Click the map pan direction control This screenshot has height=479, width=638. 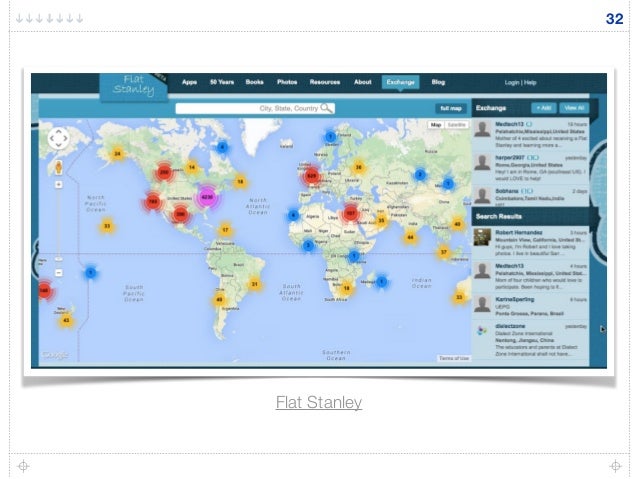pos(59,138)
